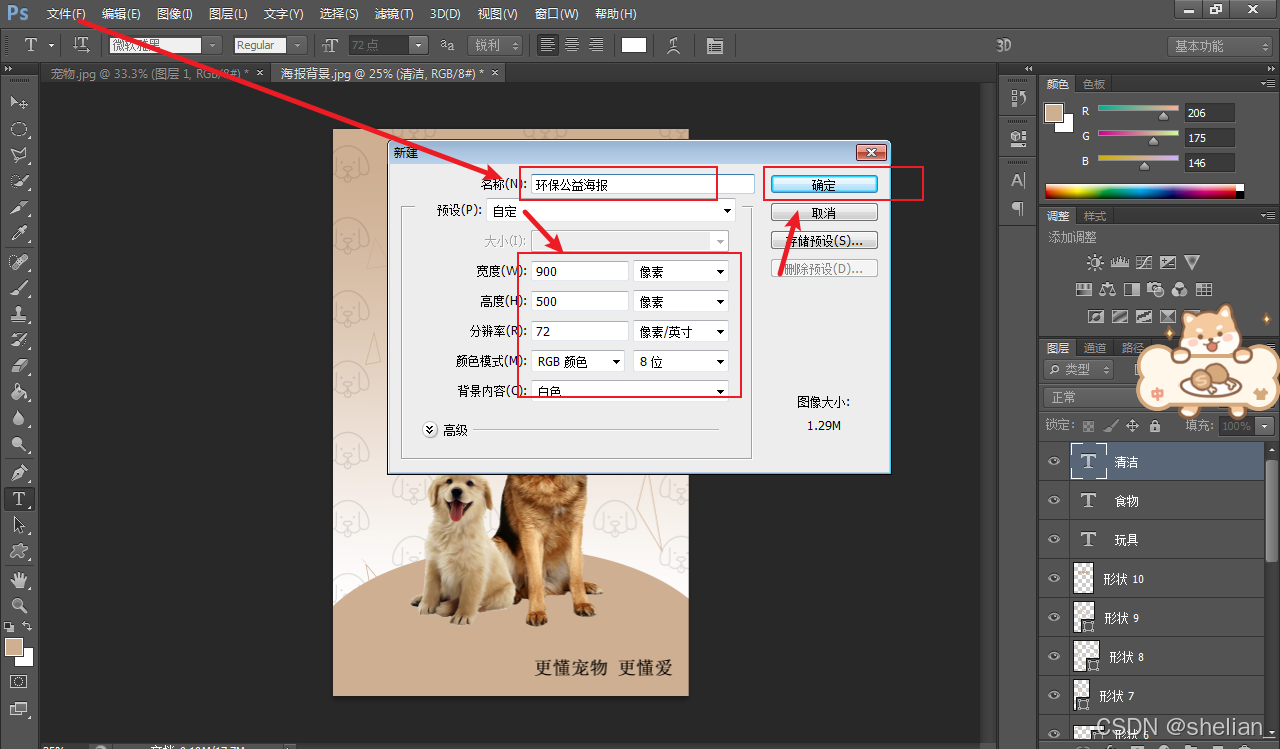Toggle visibility of 形状 7 layer

[1053, 695]
